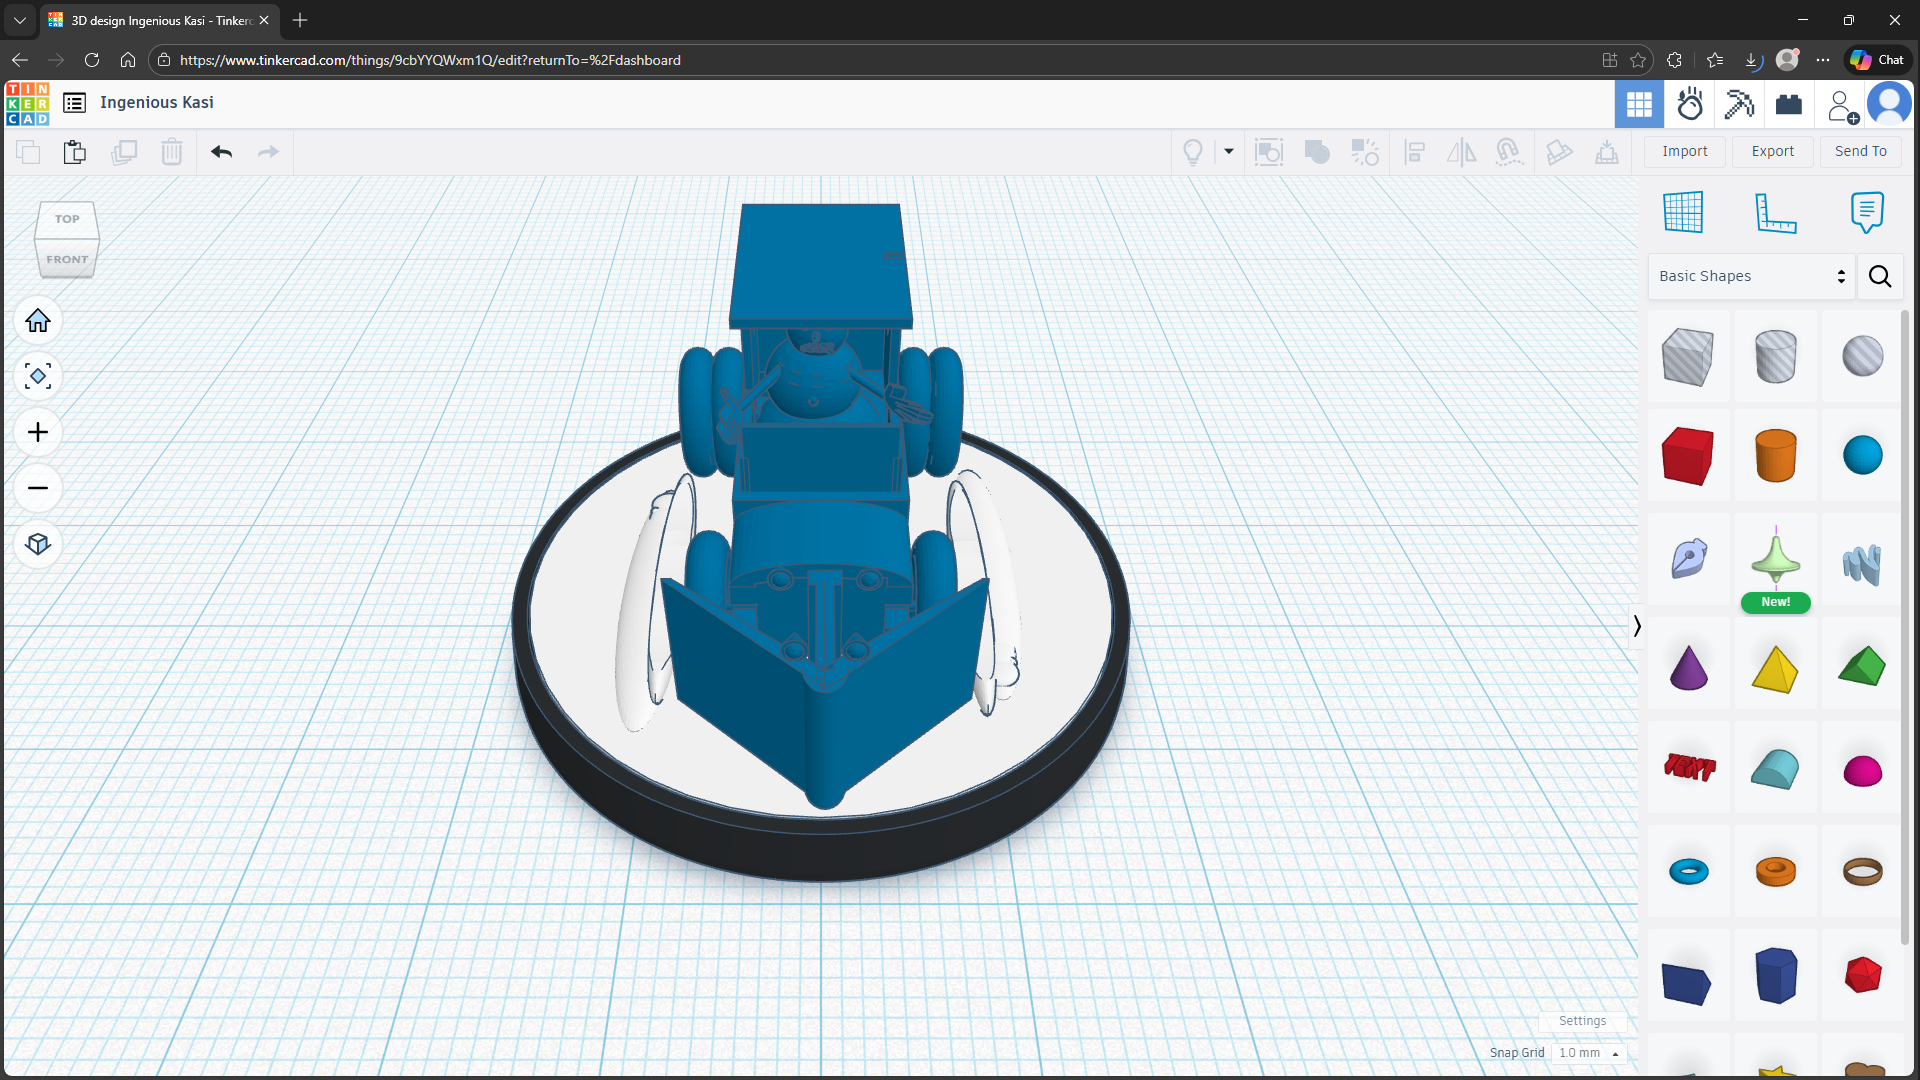Select the Ruler tool
The width and height of the screenshot is (1920, 1080).
click(x=1776, y=212)
